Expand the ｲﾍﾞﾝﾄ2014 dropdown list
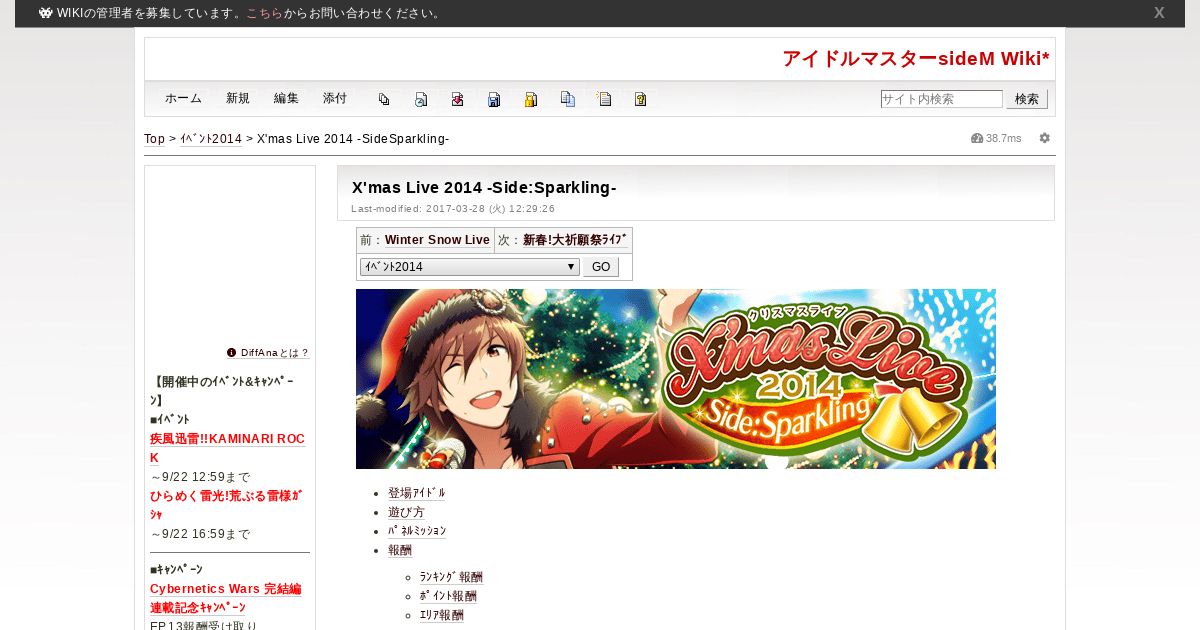The image size is (1200, 630). pyautogui.click(x=470, y=267)
